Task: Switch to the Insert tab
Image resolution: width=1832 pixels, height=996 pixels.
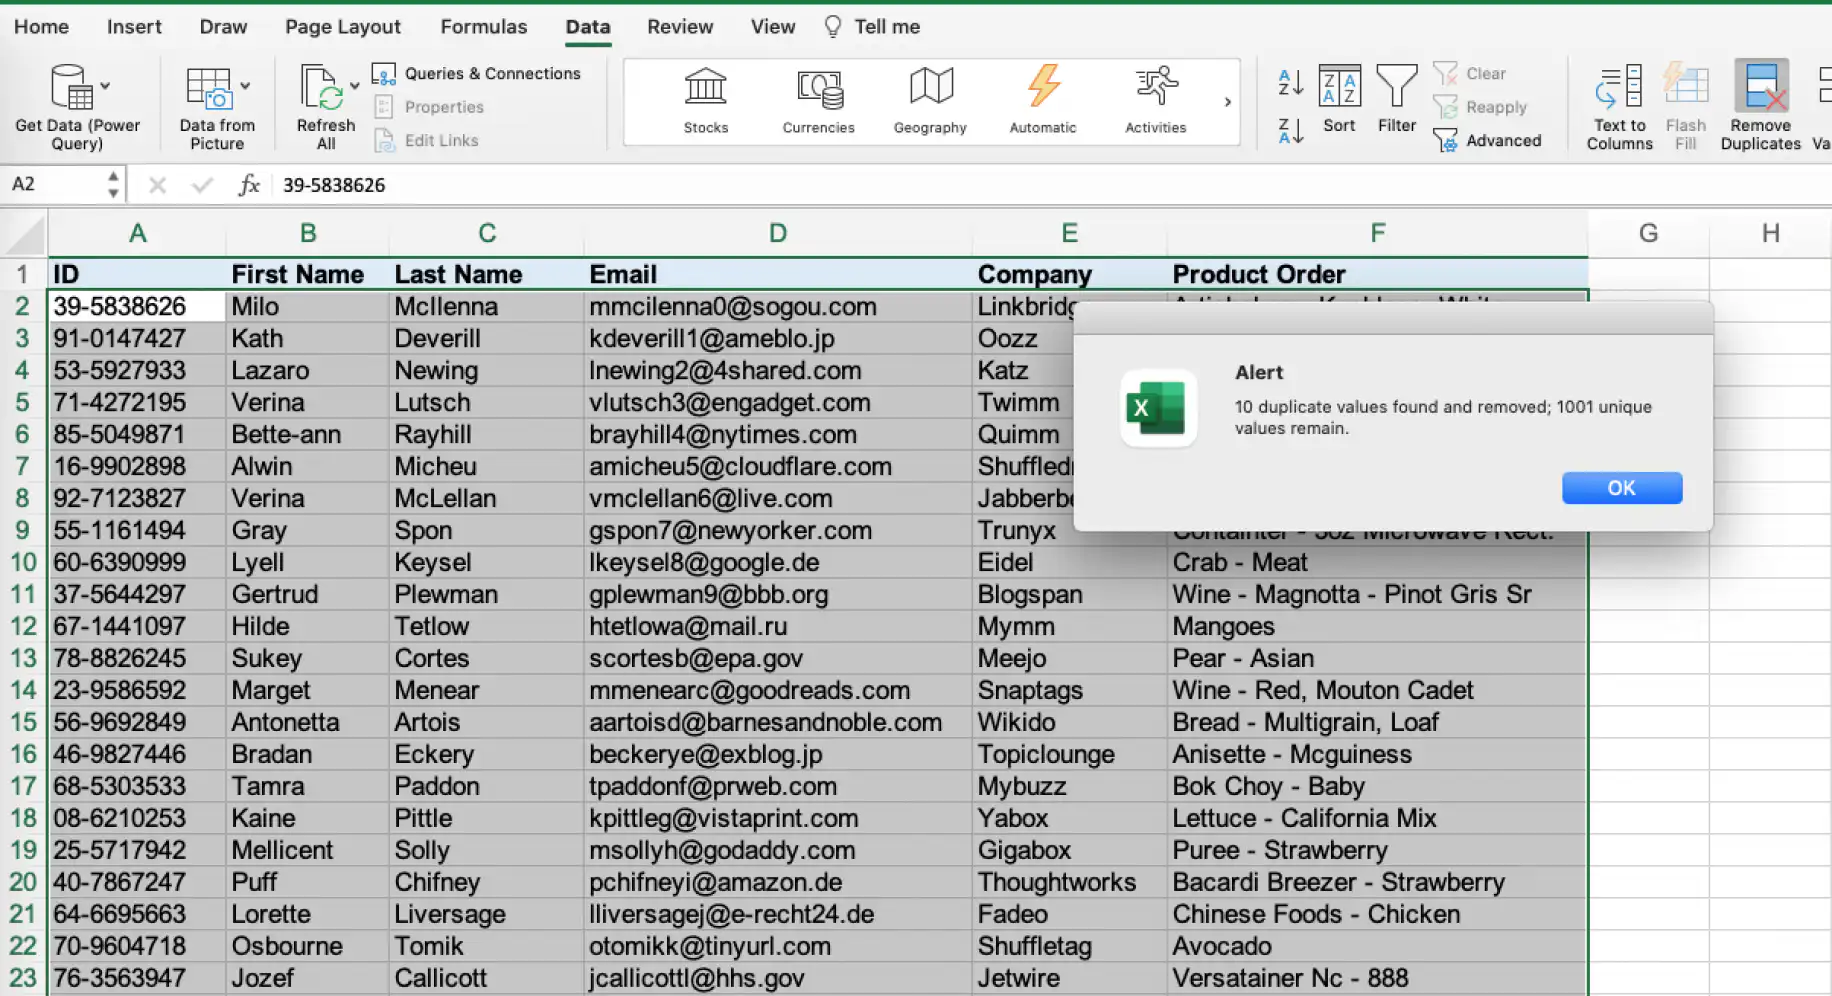Action: coord(134,27)
